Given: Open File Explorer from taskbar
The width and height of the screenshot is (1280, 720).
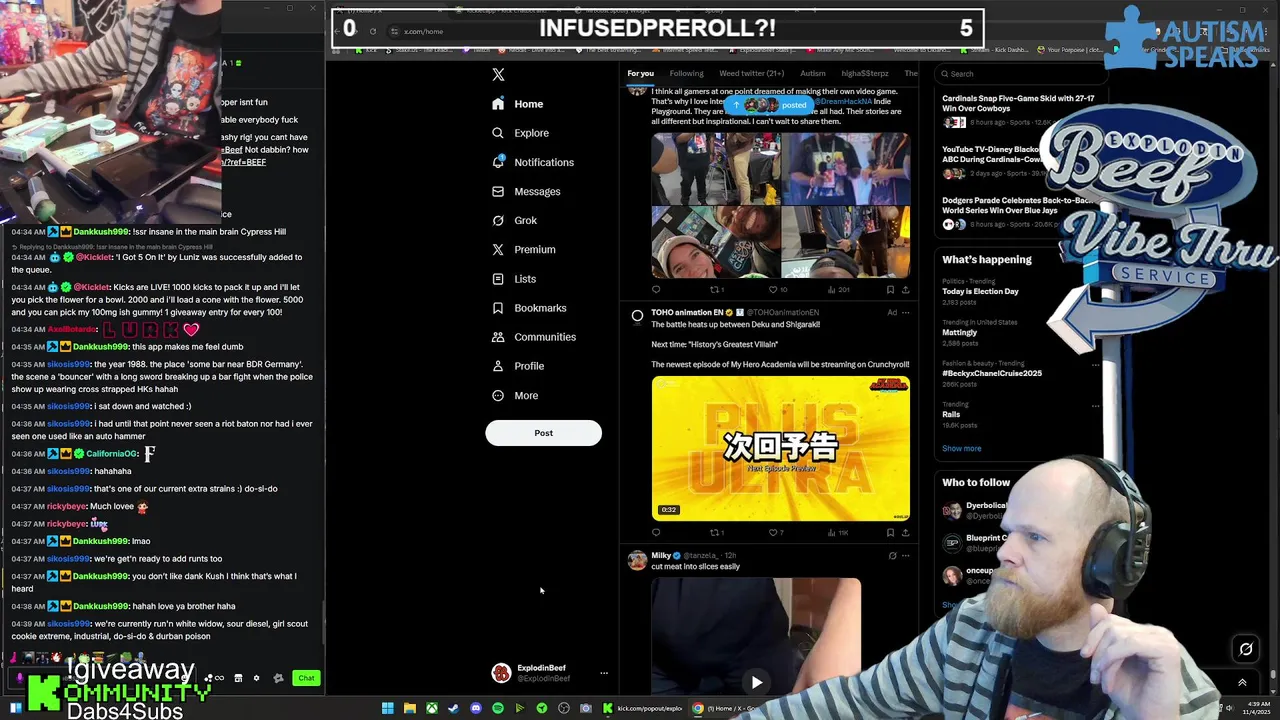Looking at the screenshot, I should [x=409, y=708].
